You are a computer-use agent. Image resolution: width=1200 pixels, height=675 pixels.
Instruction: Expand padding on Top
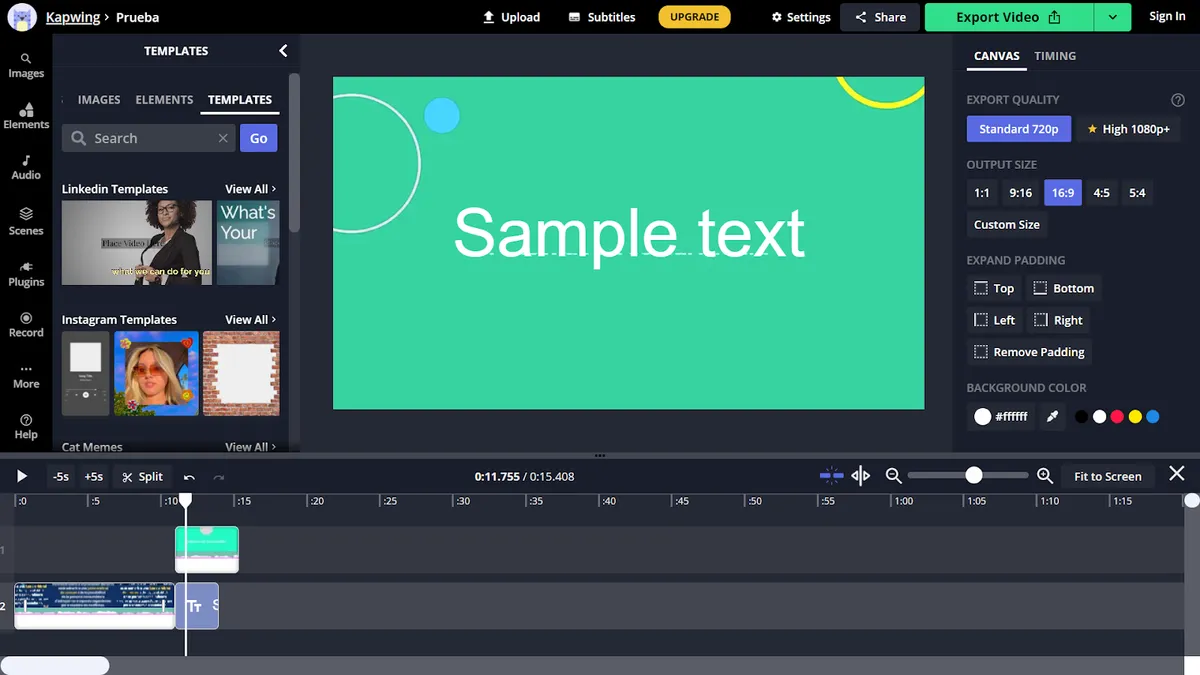click(x=995, y=288)
